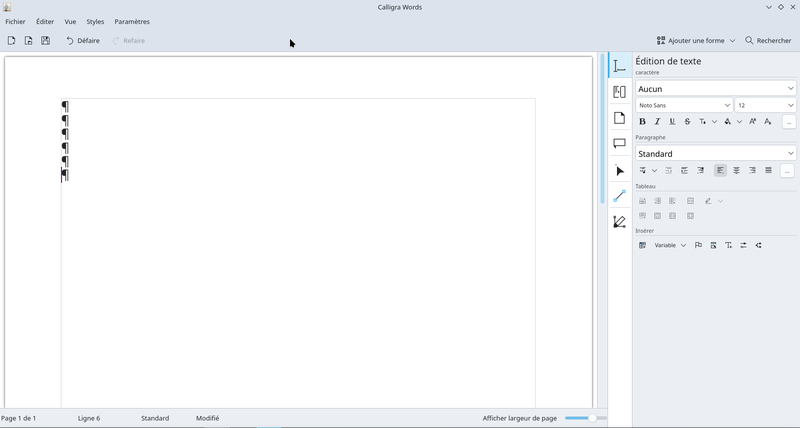This screenshot has height=428, width=800.
Task: Save the document with the floppy icon
Action: [45, 40]
